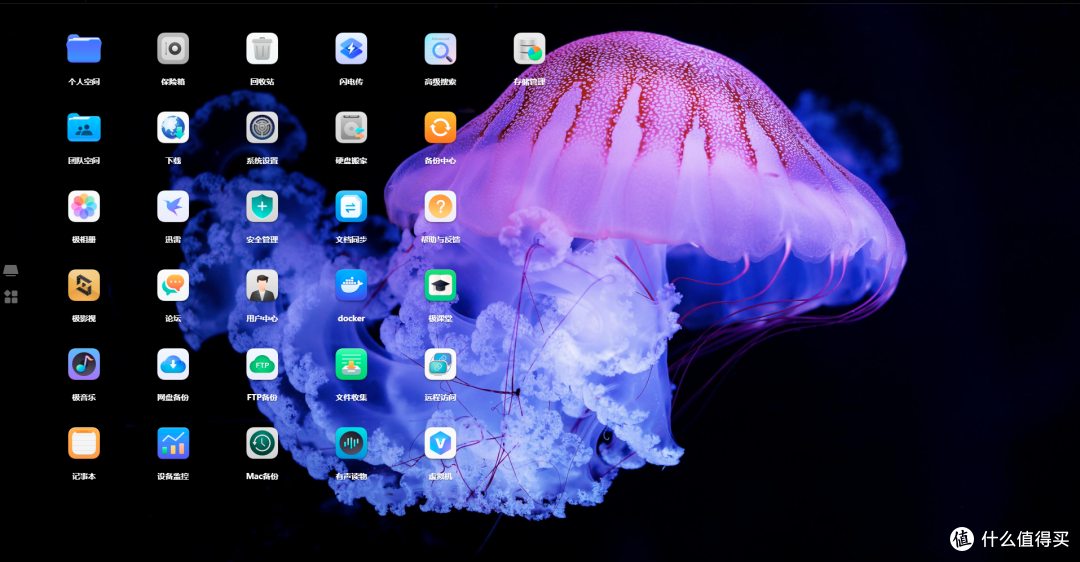Open the 团队空间 team space folder

84,128
